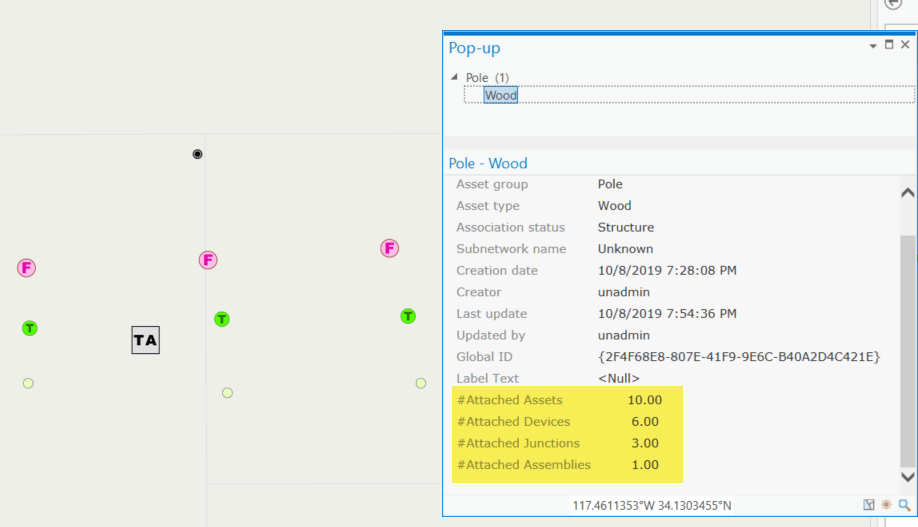Click the #Attached Junctions value 3.00
This screenshot has width=918, height=527.
tap(645, 443)
